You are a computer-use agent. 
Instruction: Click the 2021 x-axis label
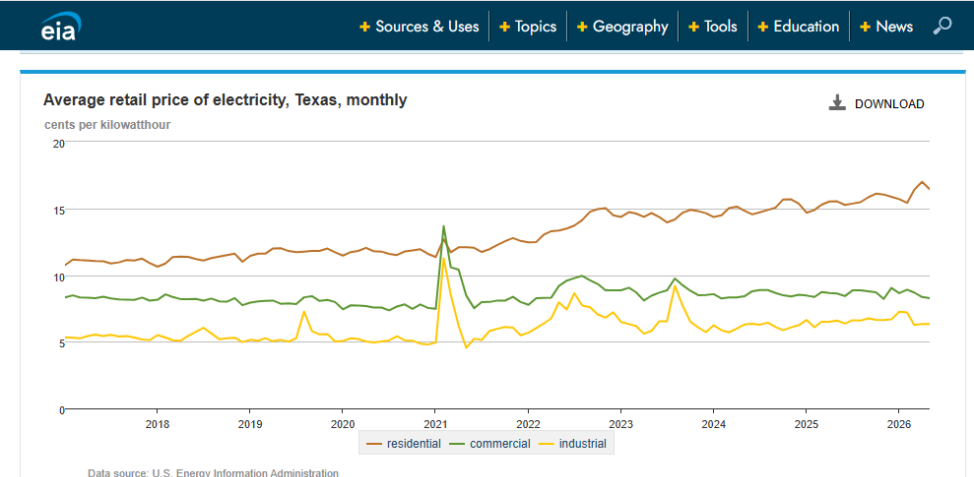click(x=435, y=424)
